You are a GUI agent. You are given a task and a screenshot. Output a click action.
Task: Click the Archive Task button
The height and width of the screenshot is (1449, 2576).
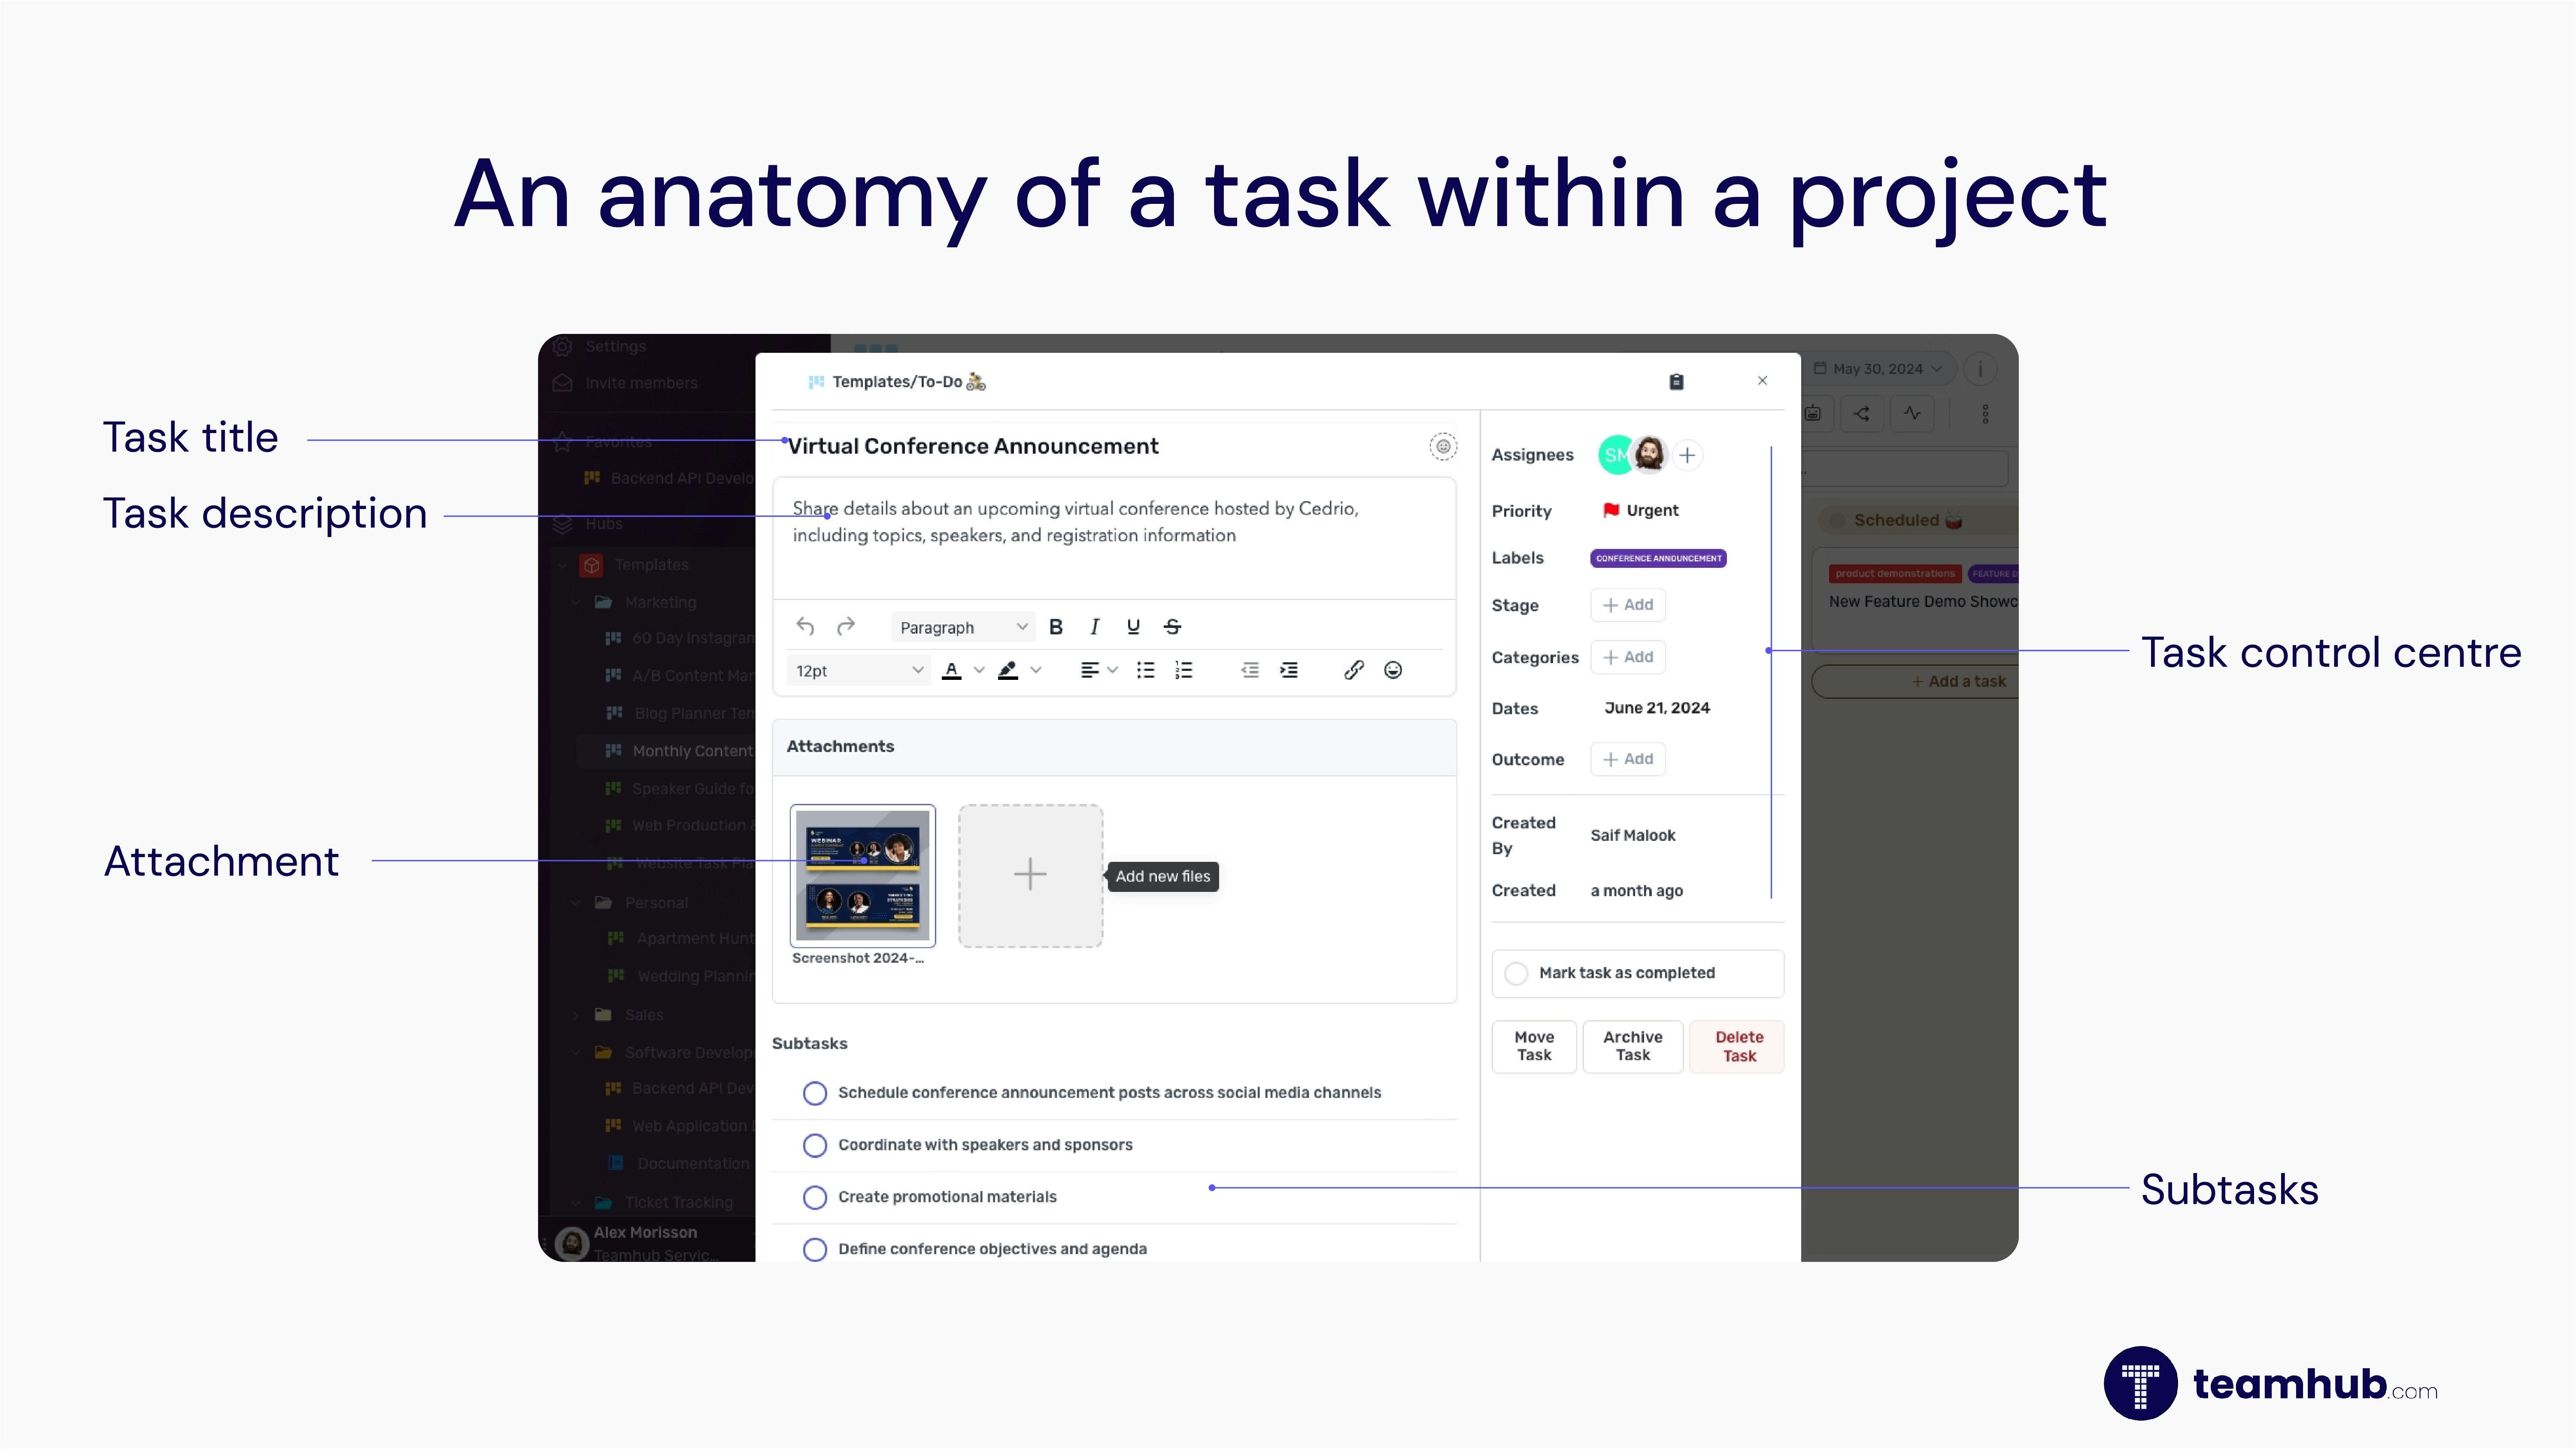pyautogui.click(x=1632, y=1046)
